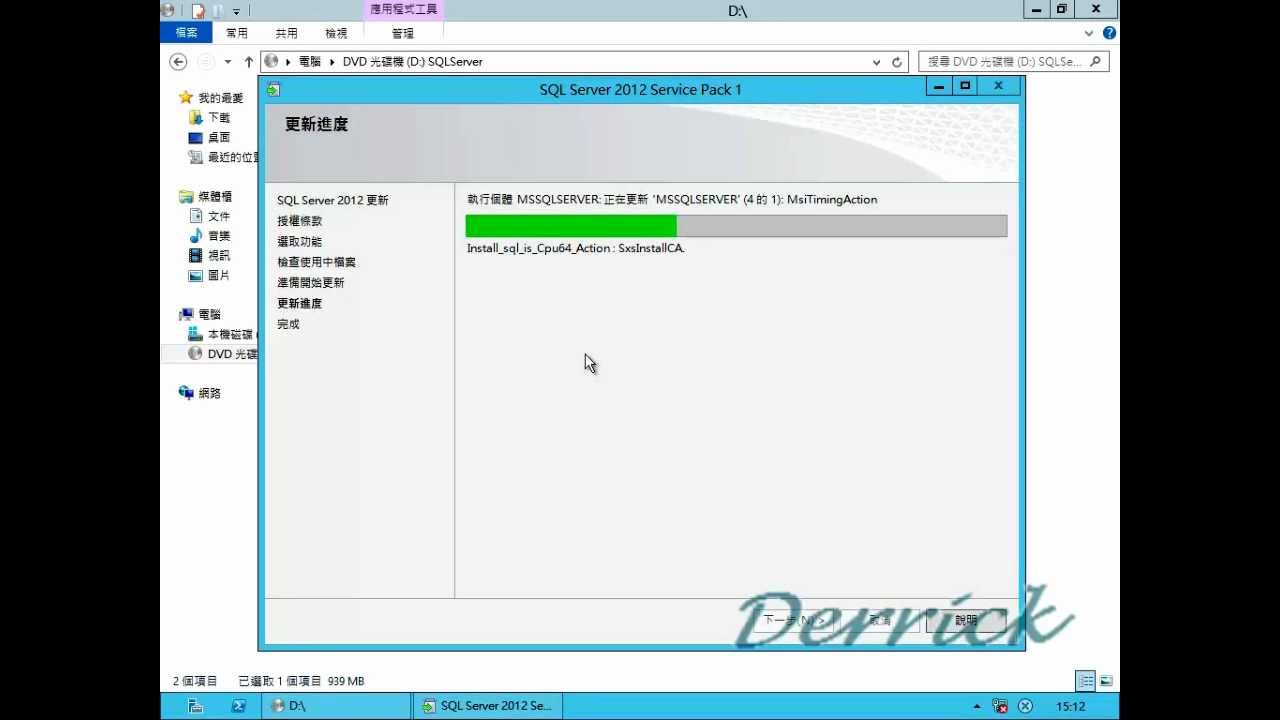Open 桌面 in navigation pane

pos(209,138)
